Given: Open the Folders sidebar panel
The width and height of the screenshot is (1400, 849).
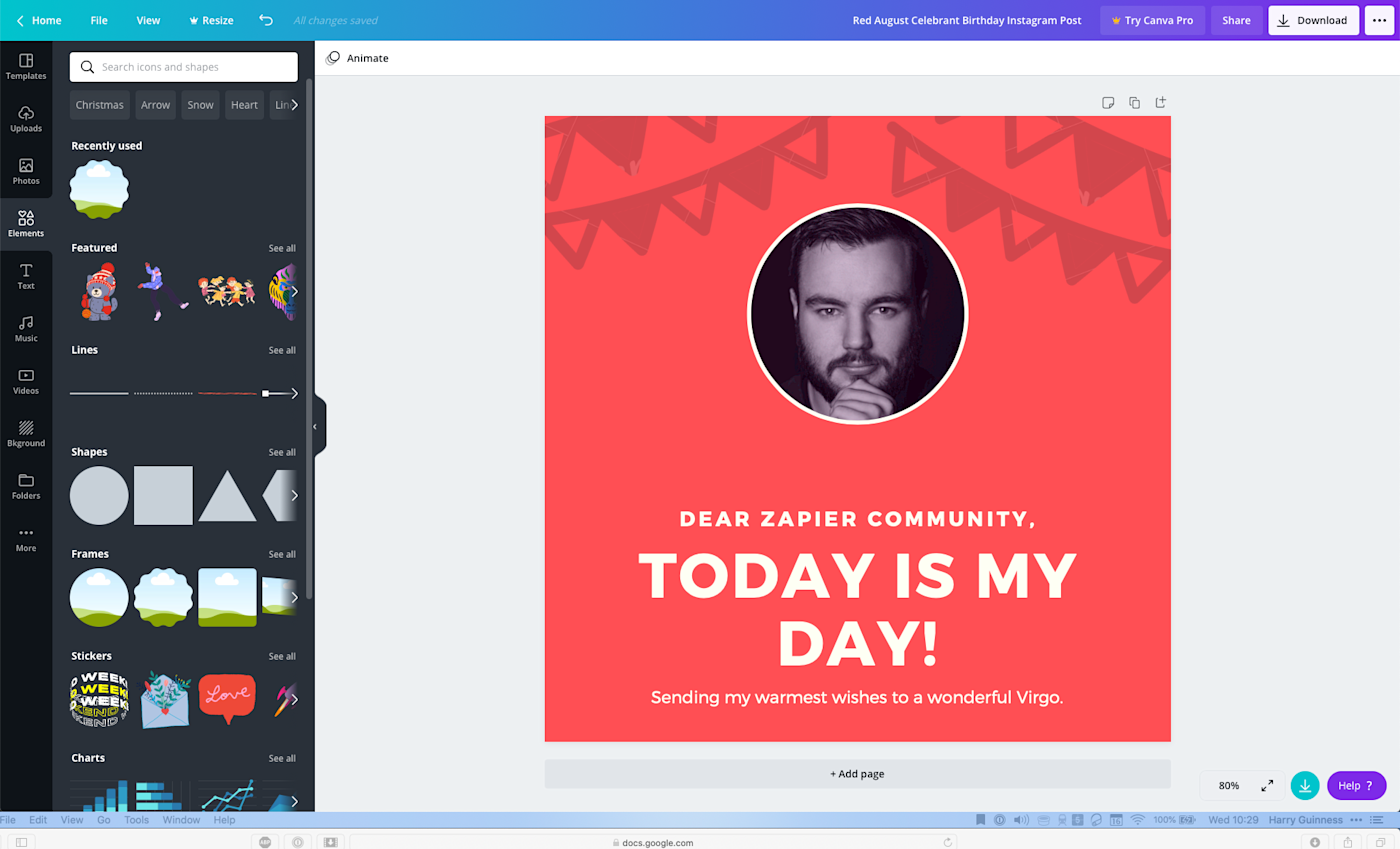Looking at the screenshot, I should 26,486.
